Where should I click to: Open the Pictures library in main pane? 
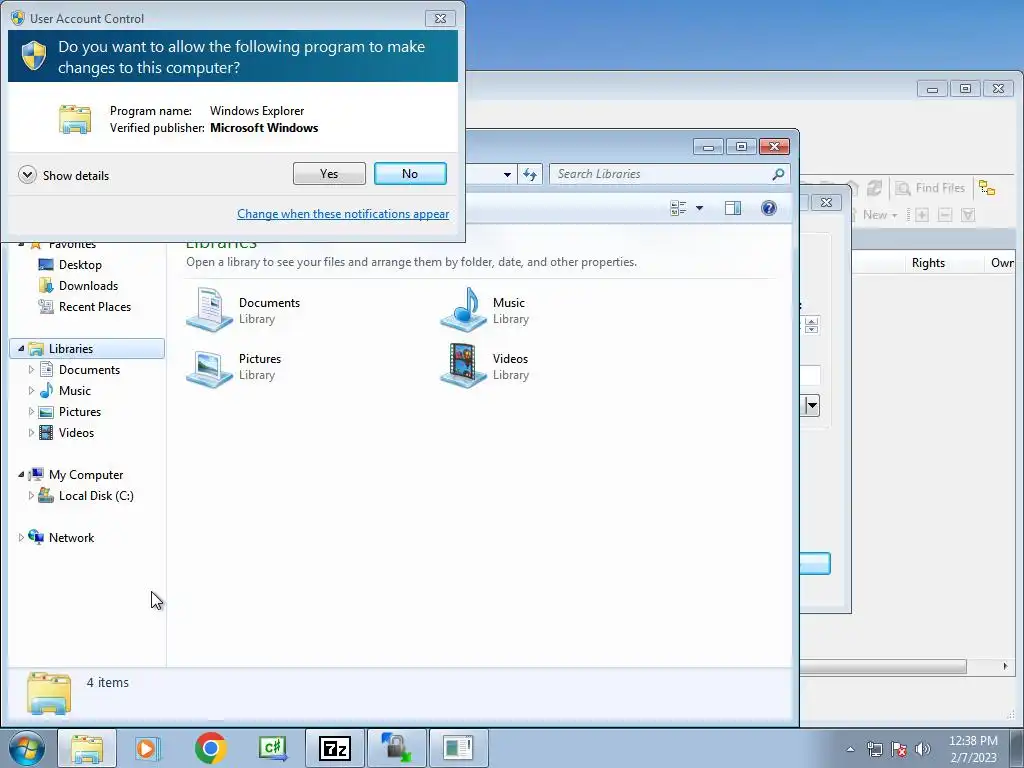click(234, 366)
